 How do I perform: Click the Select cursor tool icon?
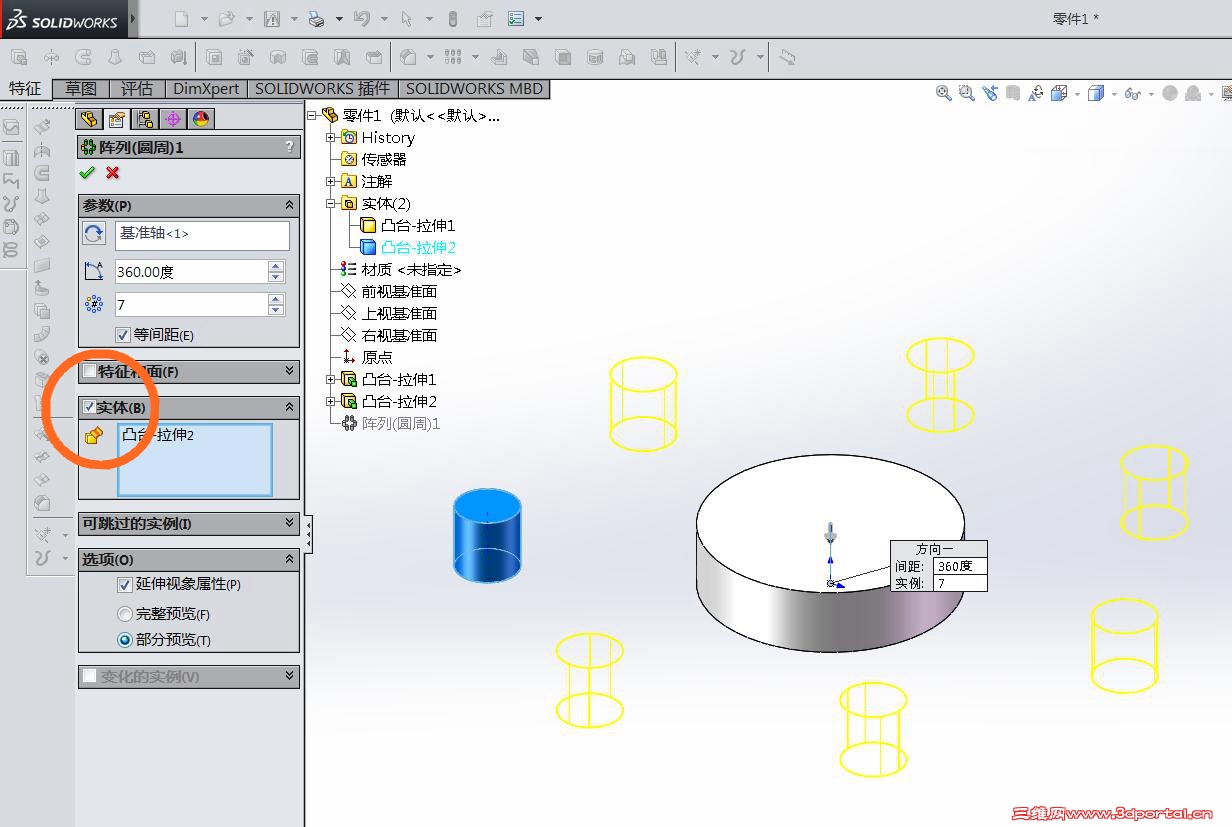406,19
